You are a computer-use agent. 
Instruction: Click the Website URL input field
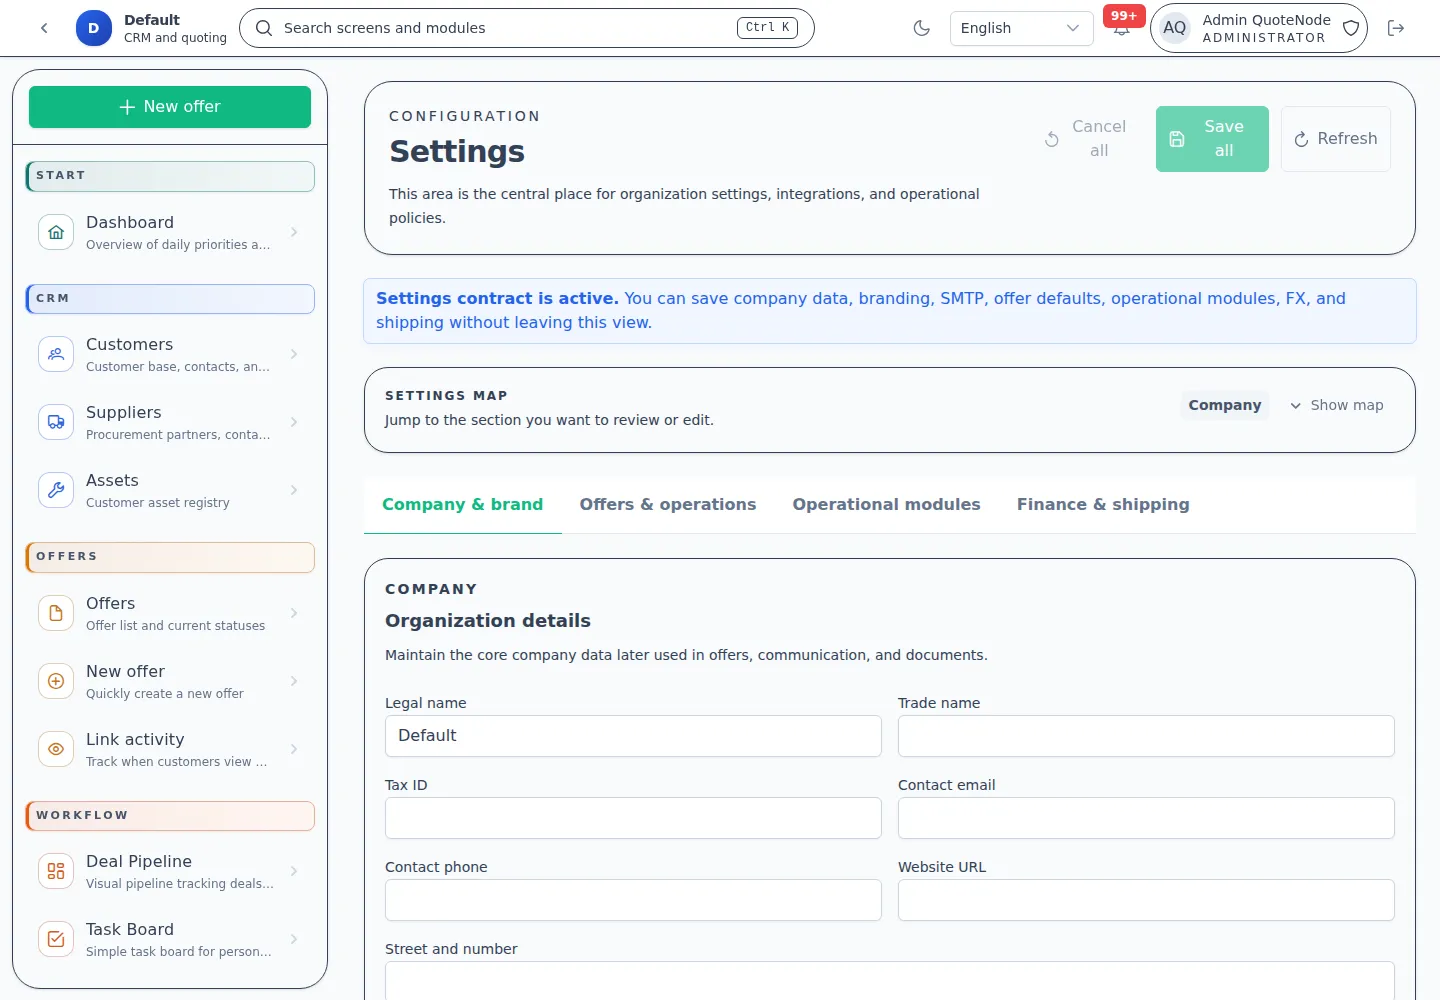1146,900
